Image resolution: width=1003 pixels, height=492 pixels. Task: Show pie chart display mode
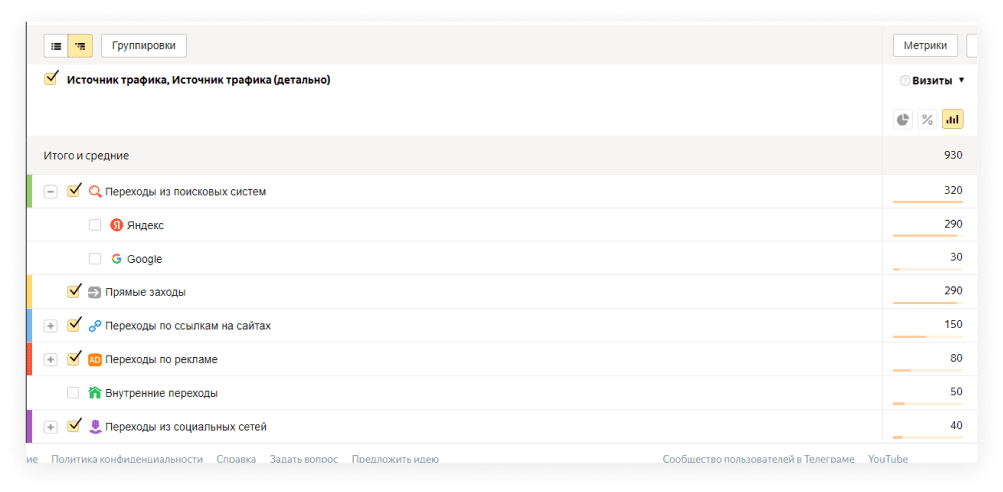coord(902,120)
